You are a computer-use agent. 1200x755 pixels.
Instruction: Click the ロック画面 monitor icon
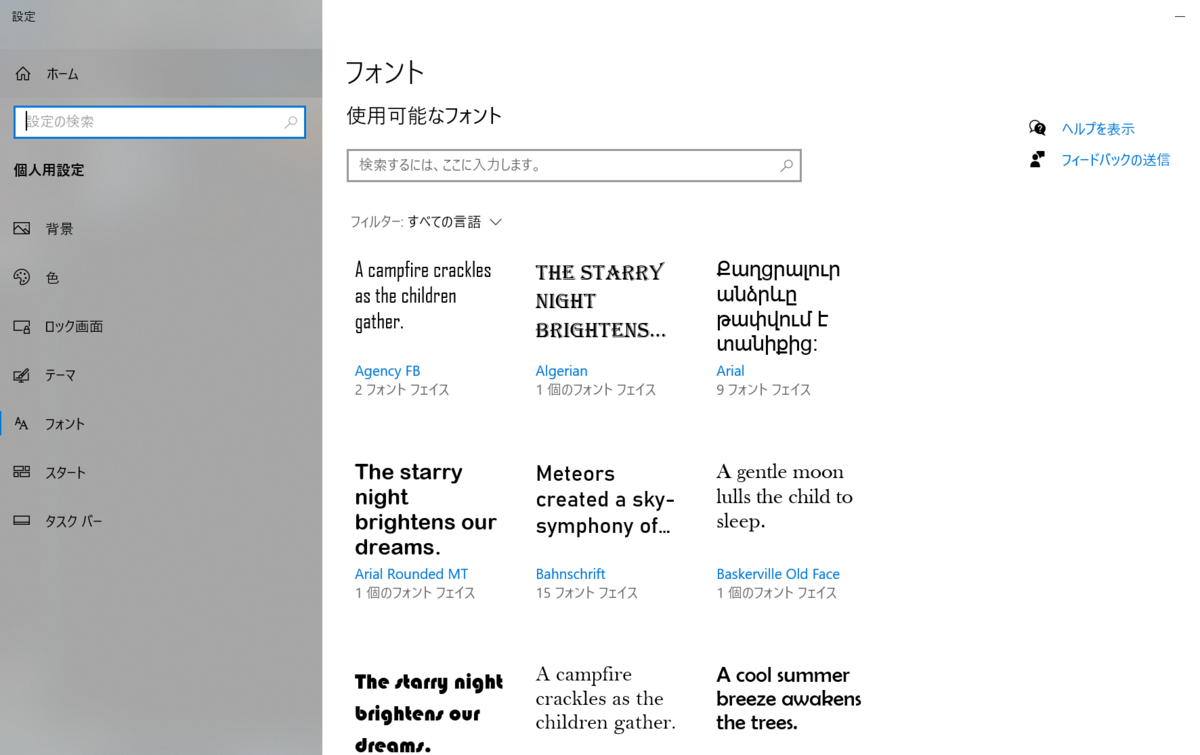22,326
